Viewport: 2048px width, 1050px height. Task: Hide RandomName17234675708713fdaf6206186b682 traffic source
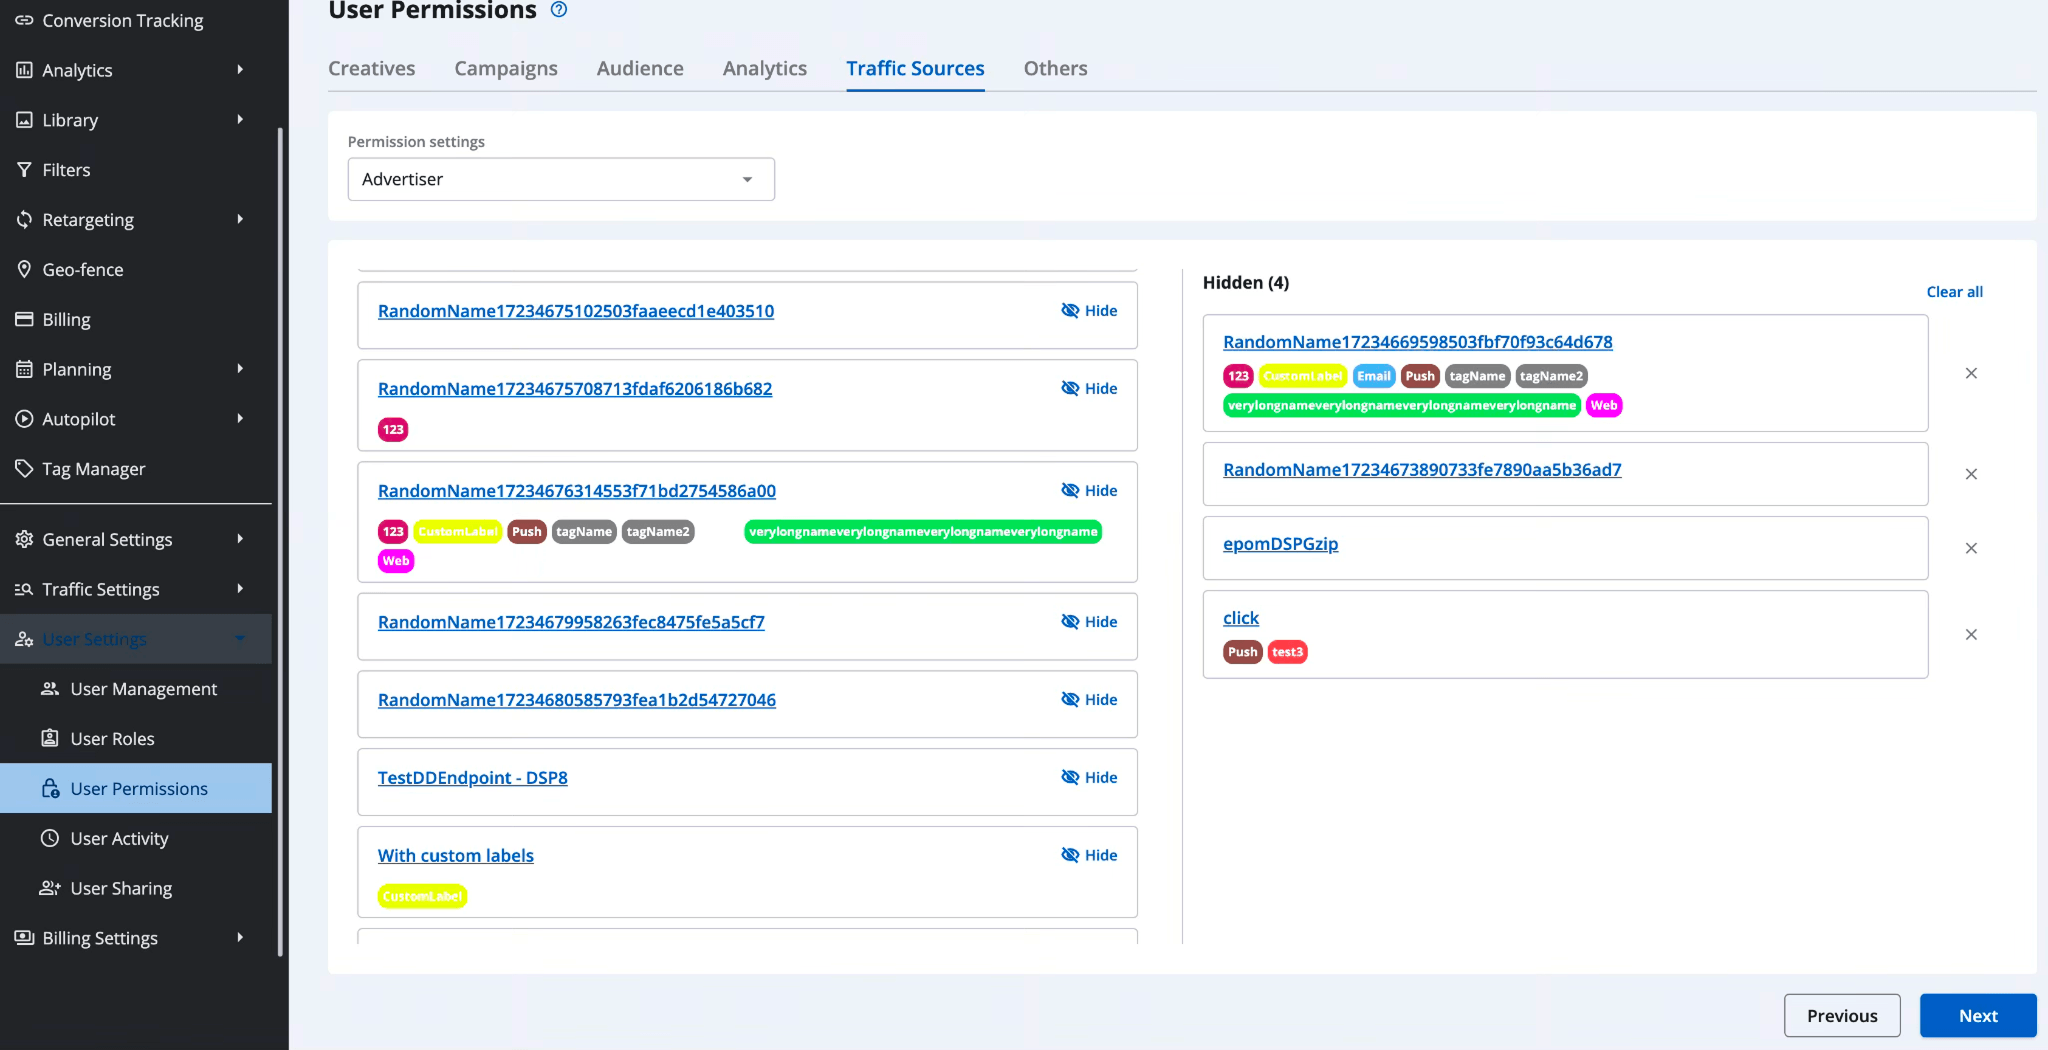(1089, 389)
